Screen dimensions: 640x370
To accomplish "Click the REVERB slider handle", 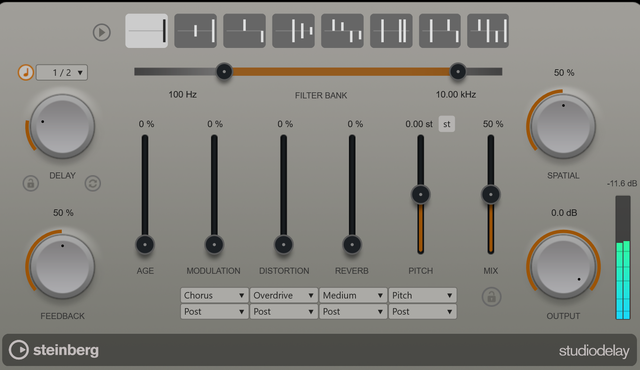I will (352, 245).
